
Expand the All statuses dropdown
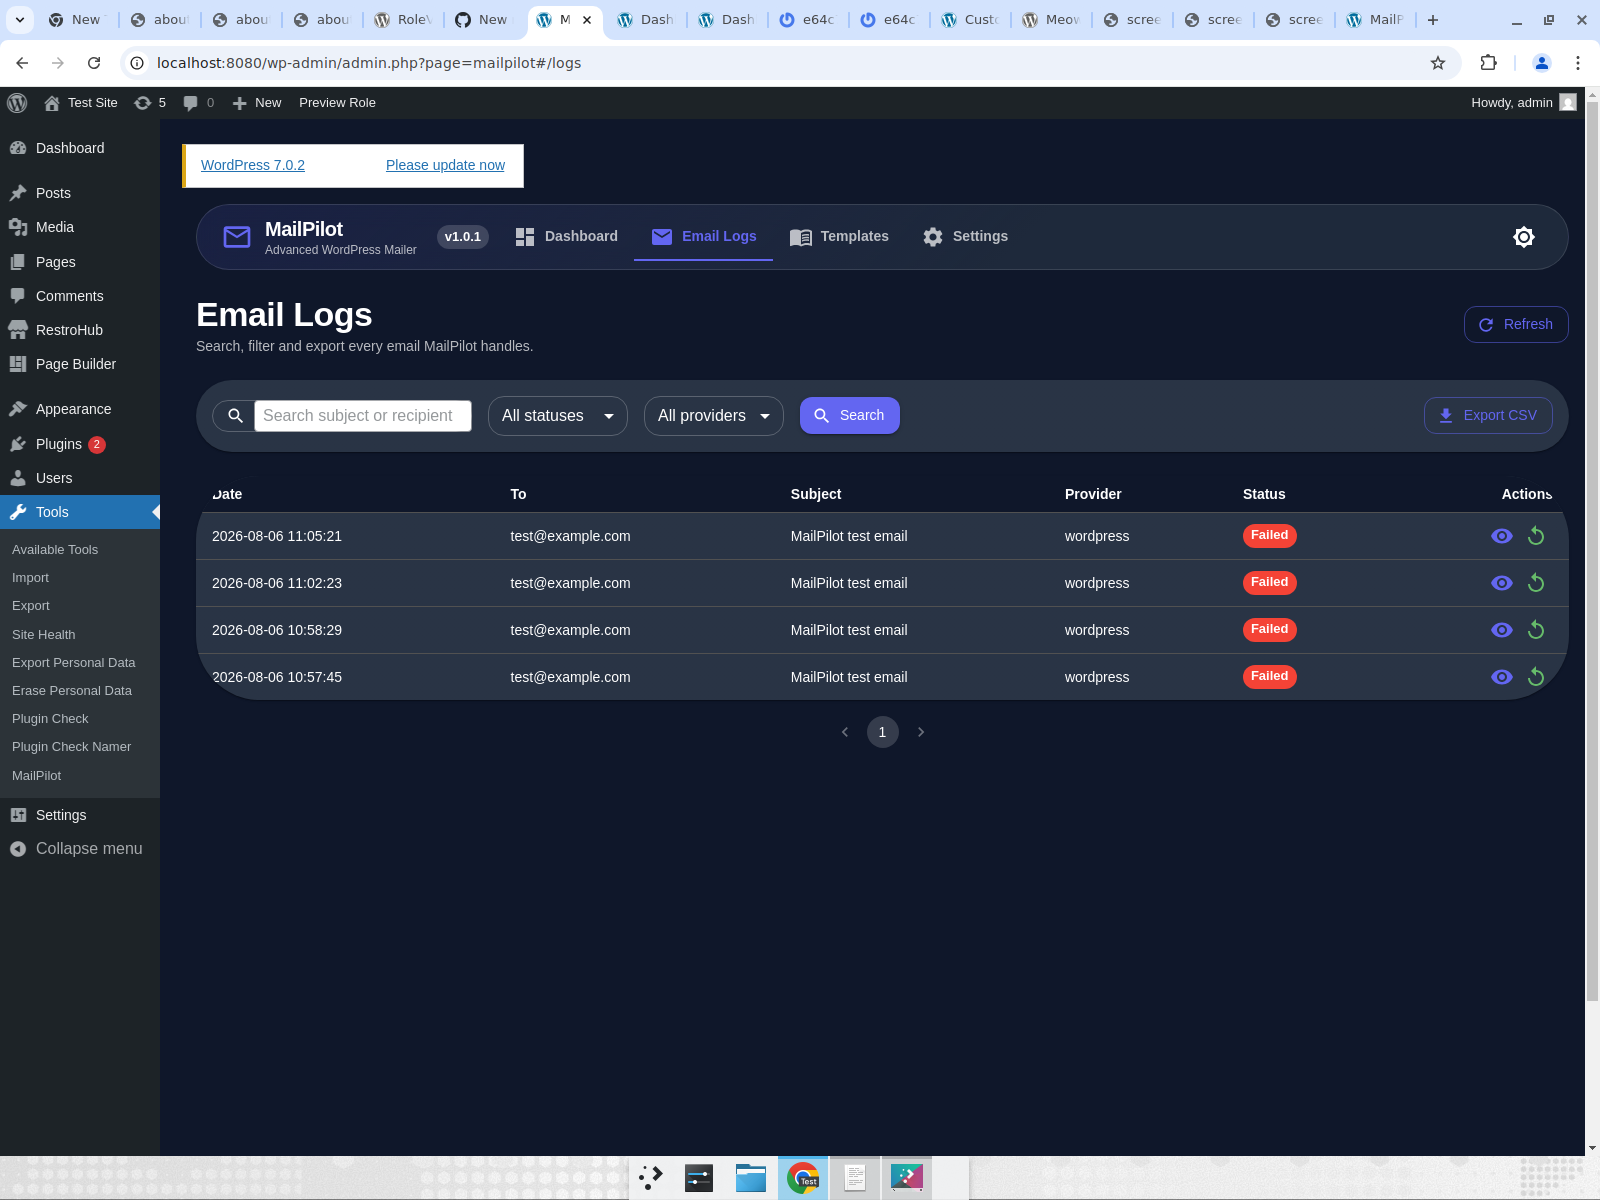(x=558, y=416)
